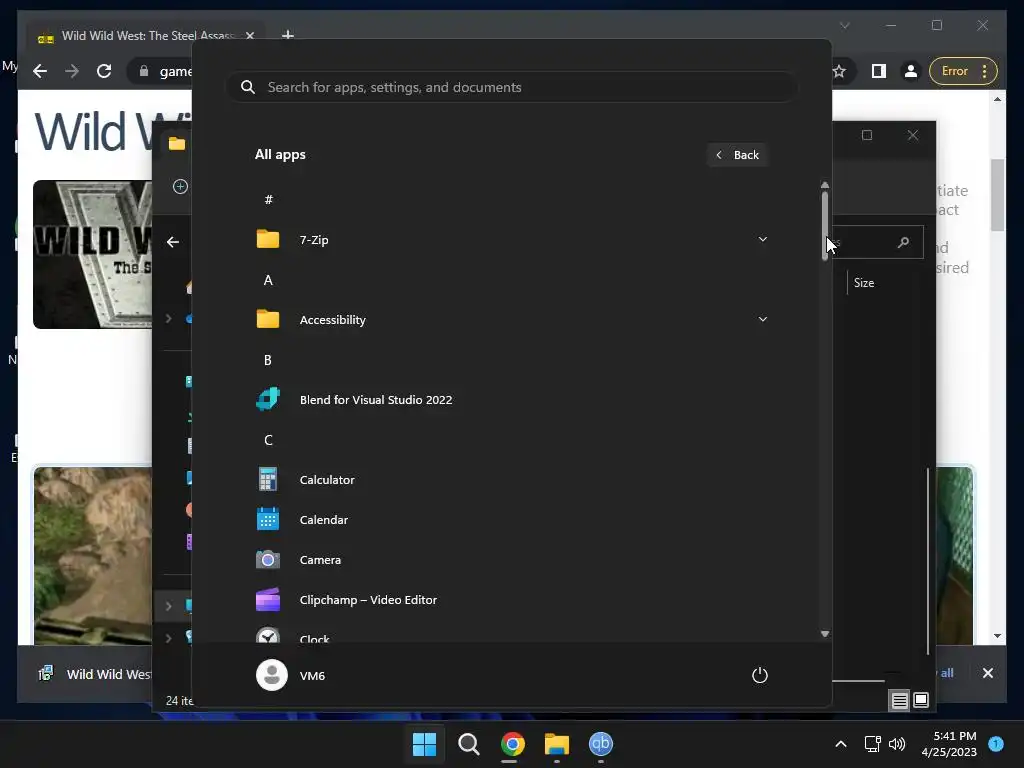Click the Windows Start button in taskbar
Image resolution: width=1024 pixels, height=768 pixels.
pos(424,744)
